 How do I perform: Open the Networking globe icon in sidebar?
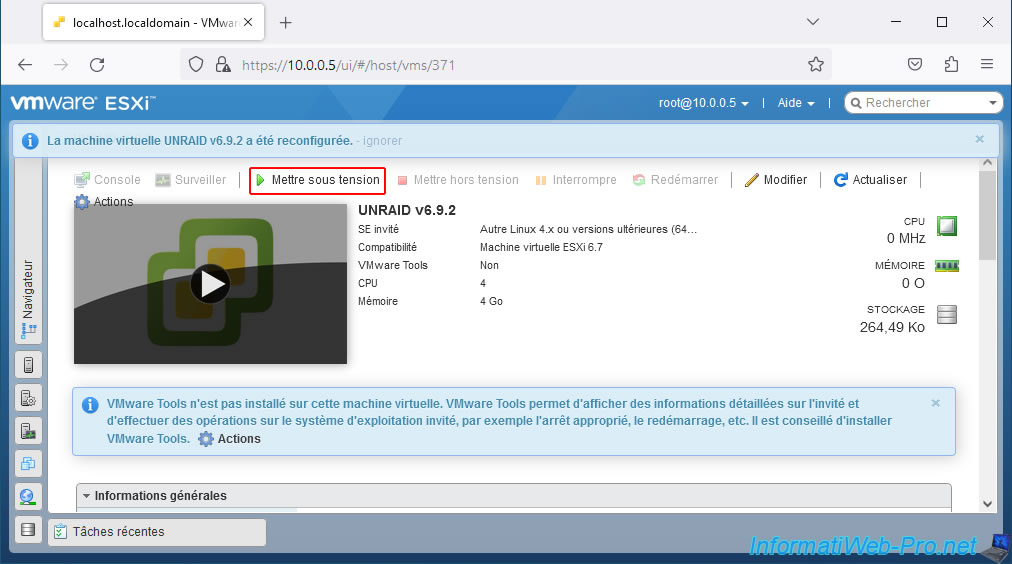(28, 497)
